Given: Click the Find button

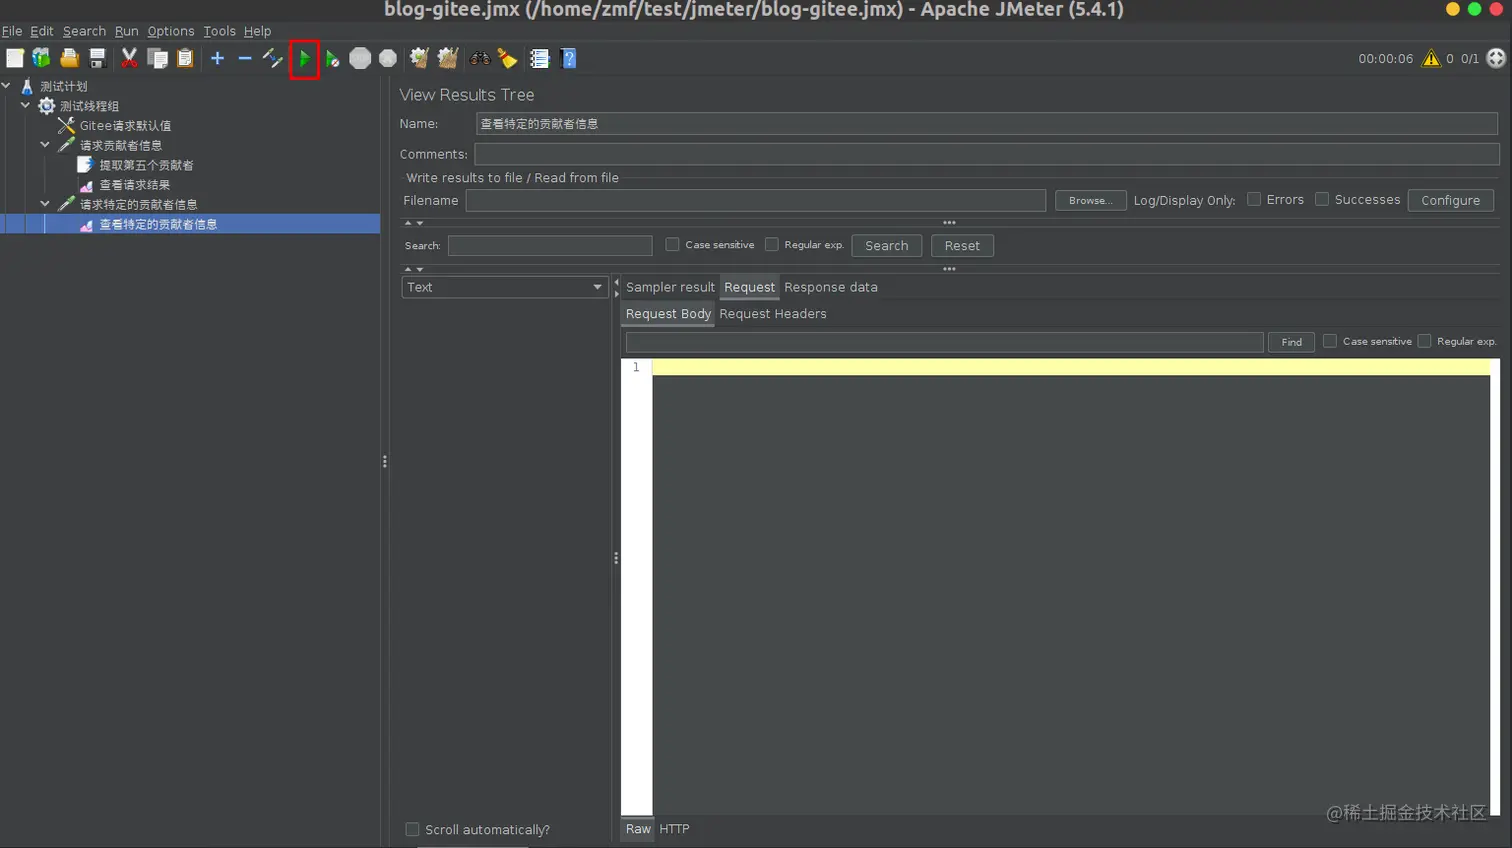Looking at the screenshot, I should coord(1291,342).
